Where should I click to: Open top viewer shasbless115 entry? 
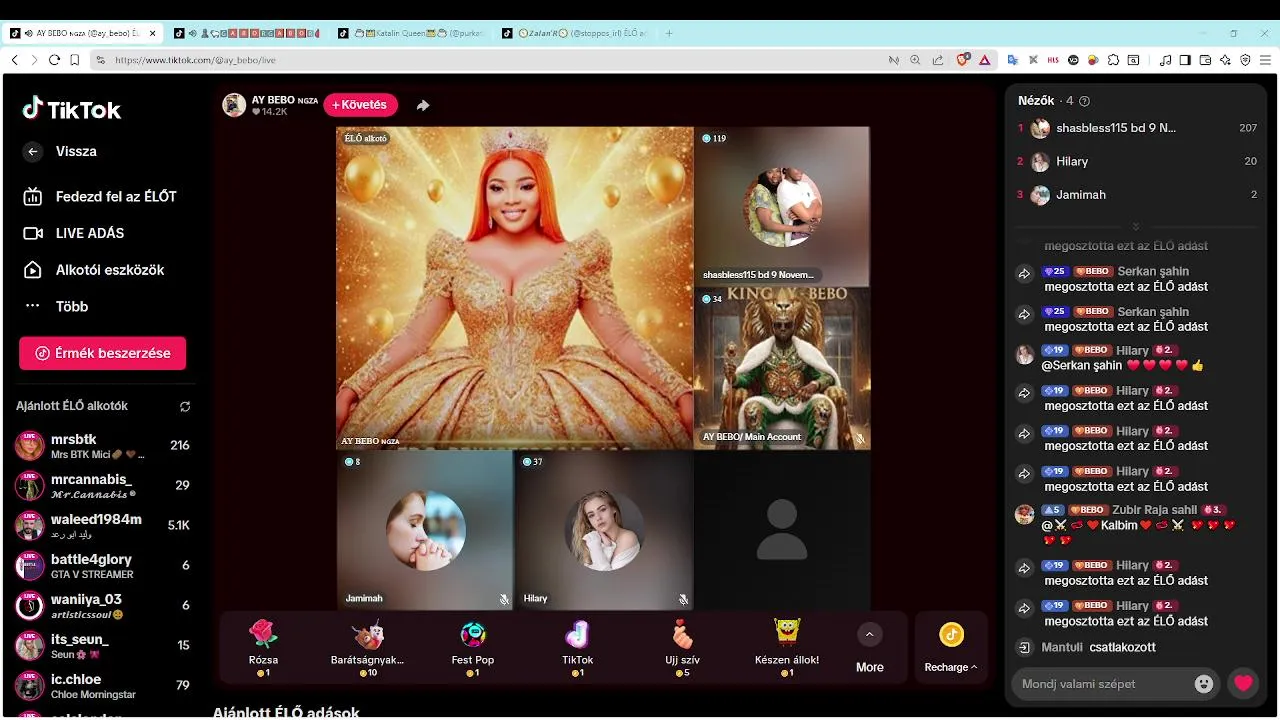tap(1137, 128)
